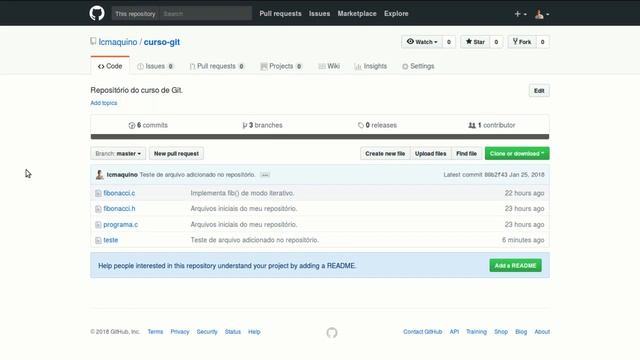Image resolution: width=640 pixels, height=360 pixels.
Task: Open the teste file
Action: click(x=111, y=240)
